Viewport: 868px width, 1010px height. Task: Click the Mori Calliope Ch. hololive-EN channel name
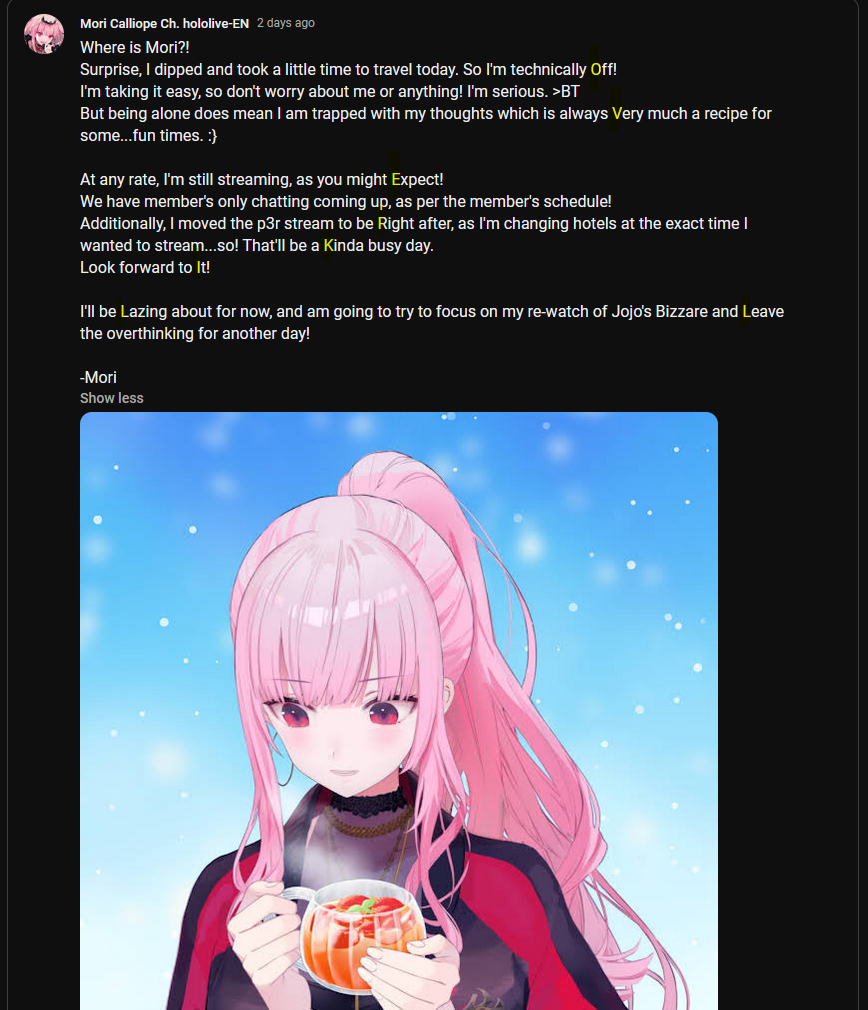[x=164, y=23]
